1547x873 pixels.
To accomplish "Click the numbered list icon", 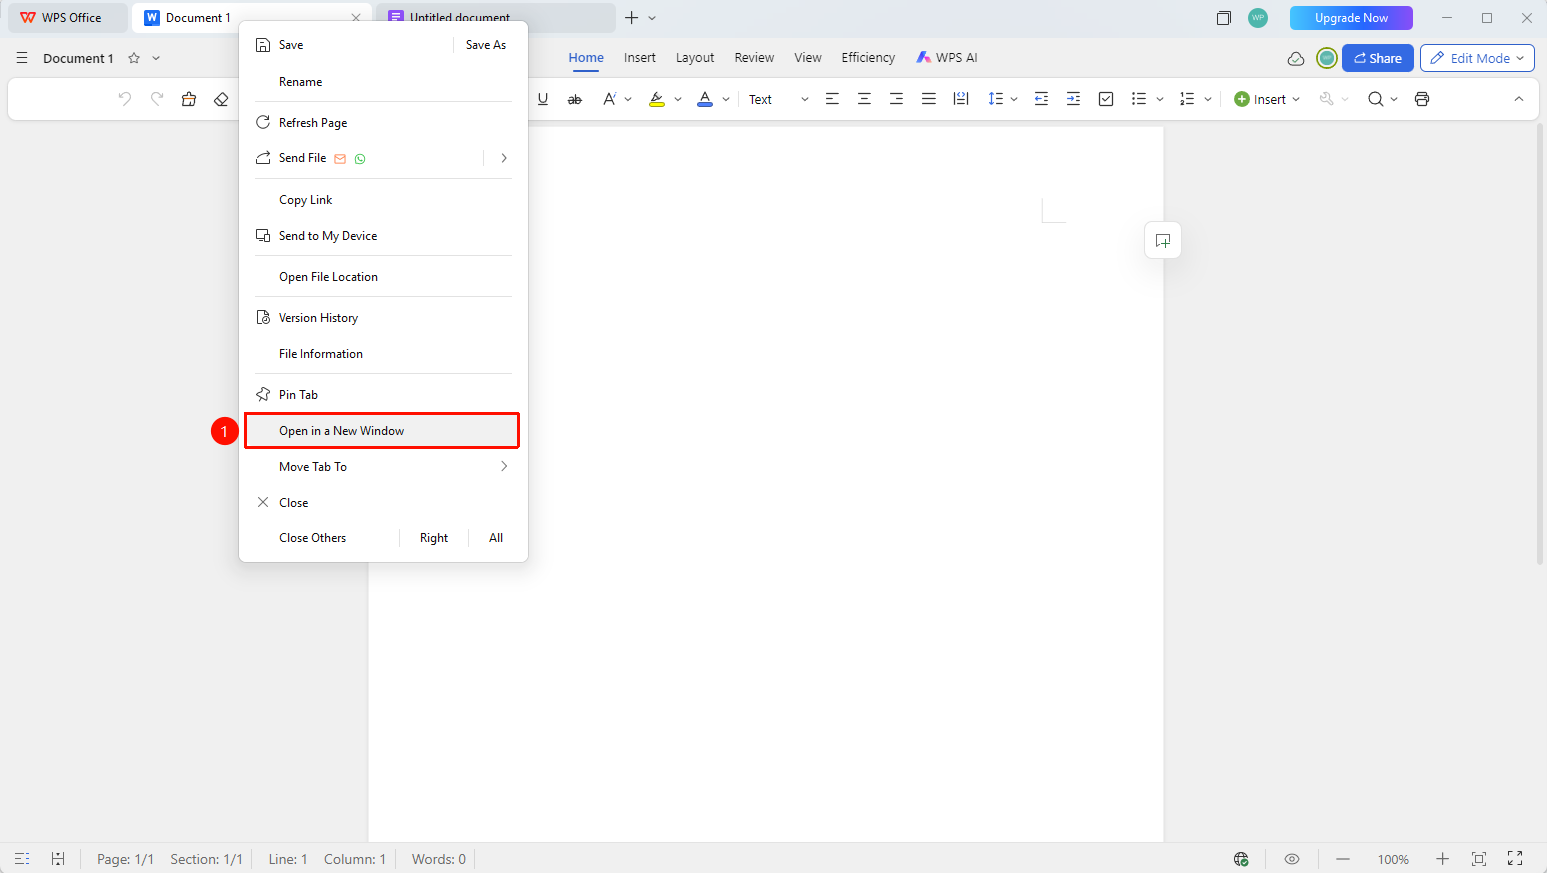I will [x=1187, y=99].
